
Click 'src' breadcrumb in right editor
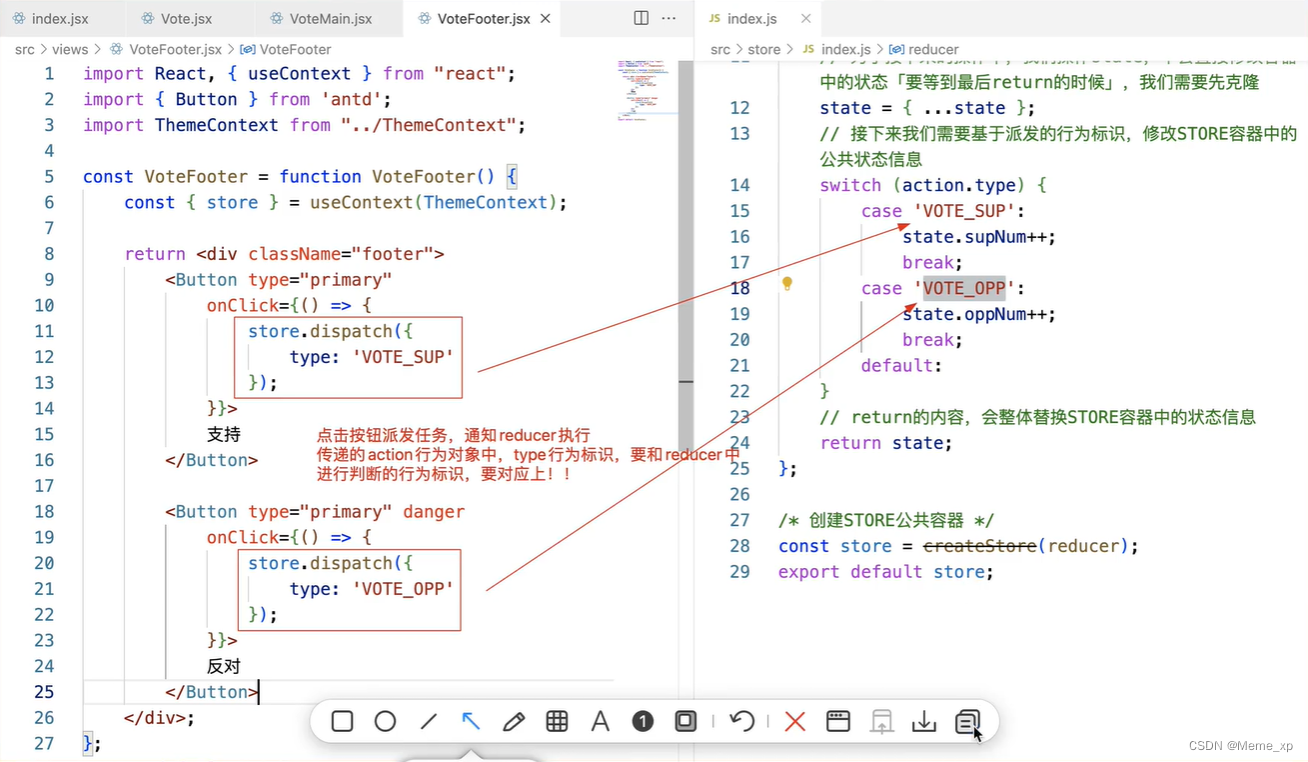point(721,49)
